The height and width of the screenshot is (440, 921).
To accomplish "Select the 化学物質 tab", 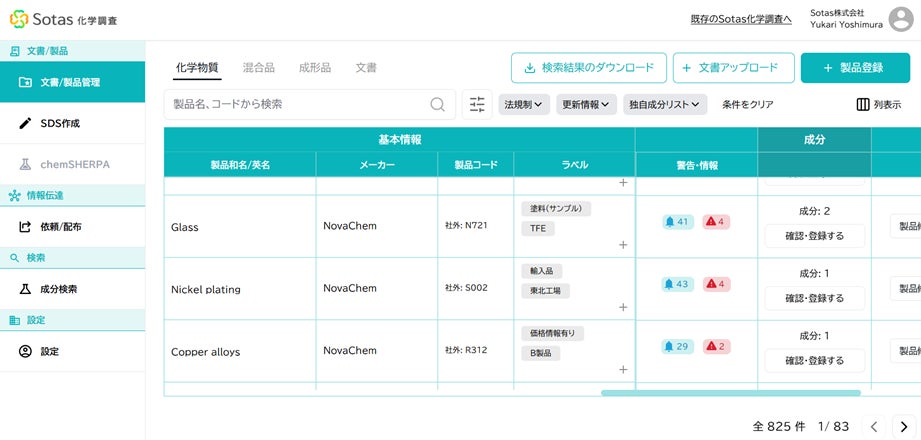I will [197, 68].
